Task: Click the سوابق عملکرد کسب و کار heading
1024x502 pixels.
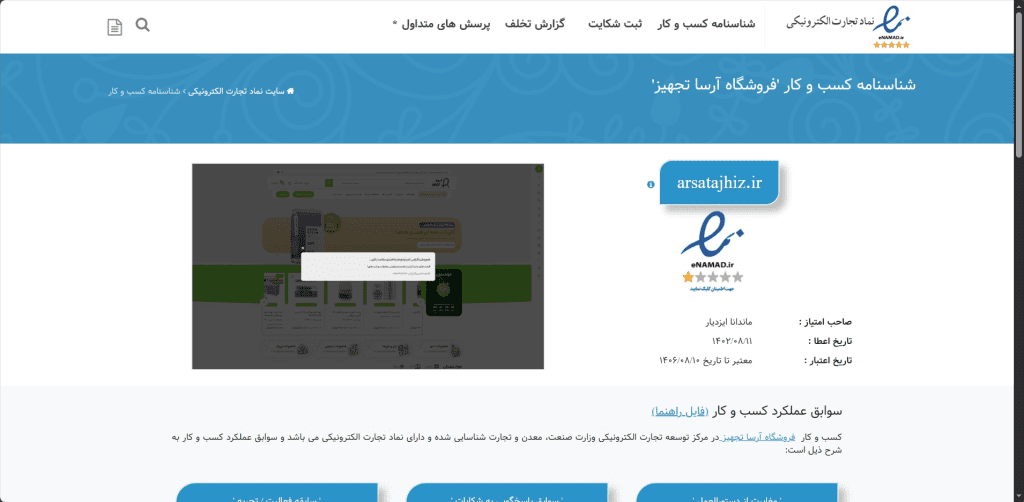Action: click(776, 411)
